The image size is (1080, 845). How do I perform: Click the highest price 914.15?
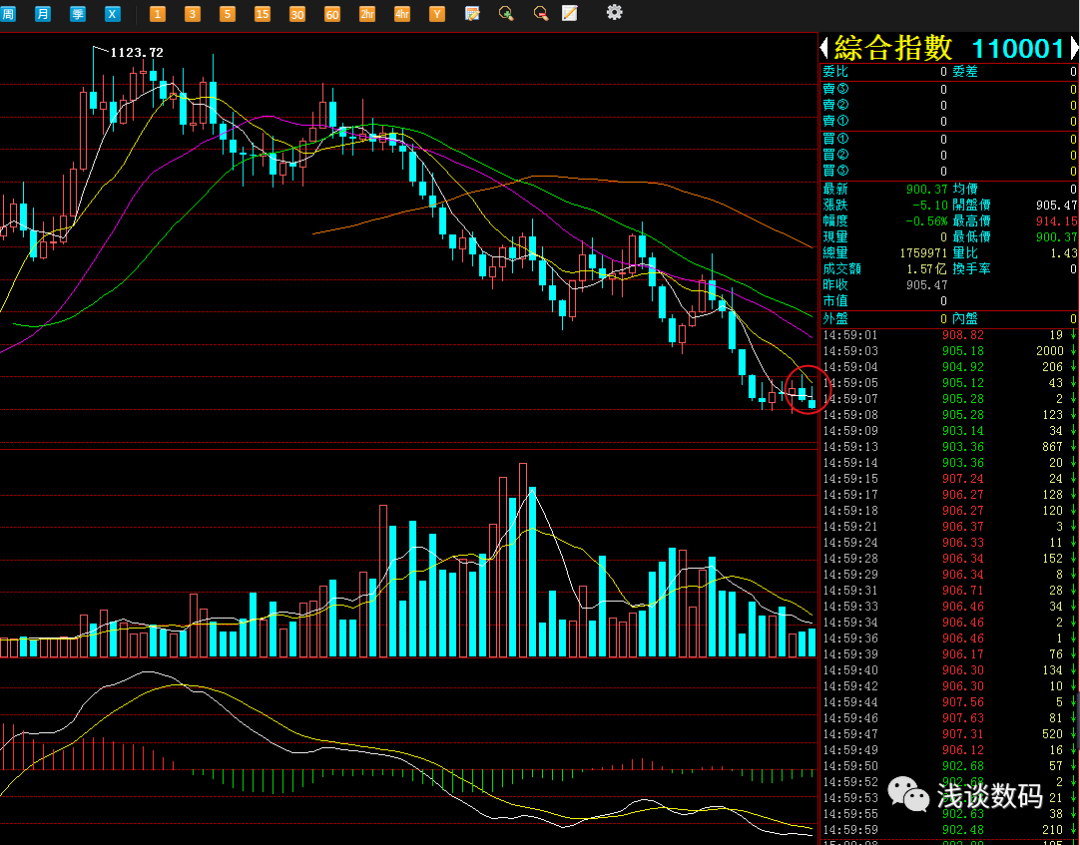pos(1057,221)
